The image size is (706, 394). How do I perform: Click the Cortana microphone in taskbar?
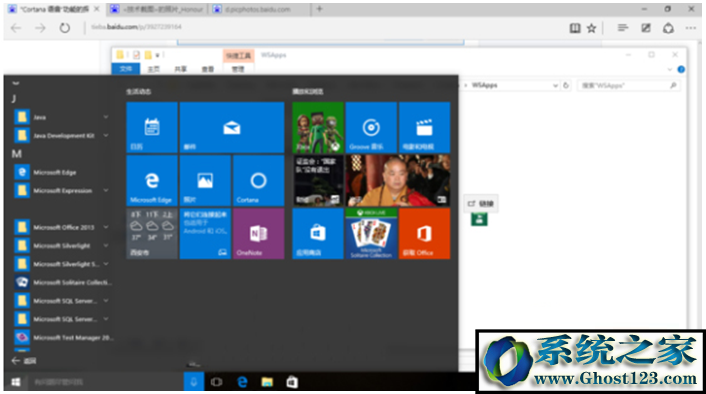pos(194,382)
